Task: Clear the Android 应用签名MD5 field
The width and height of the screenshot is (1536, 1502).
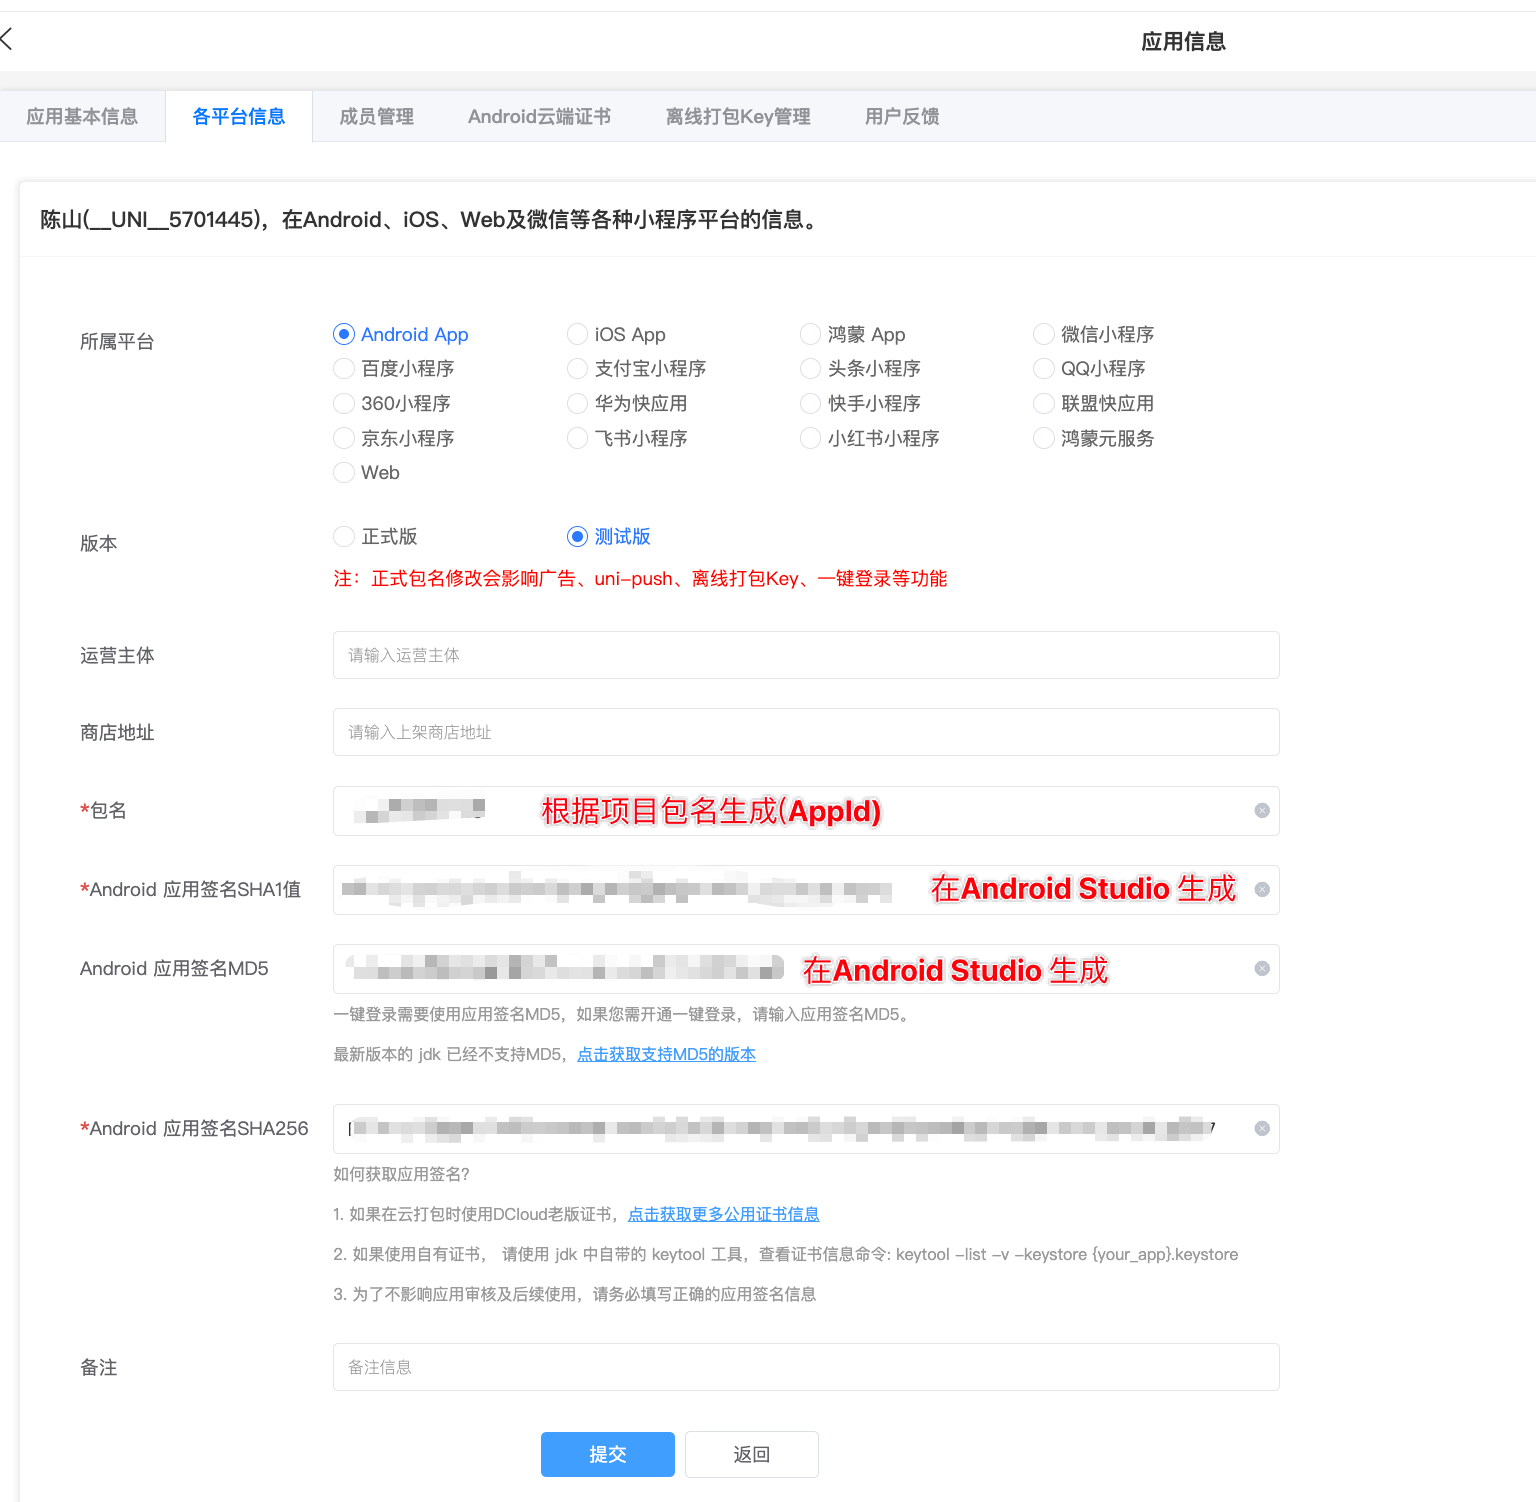Action: coord(1261,968)
